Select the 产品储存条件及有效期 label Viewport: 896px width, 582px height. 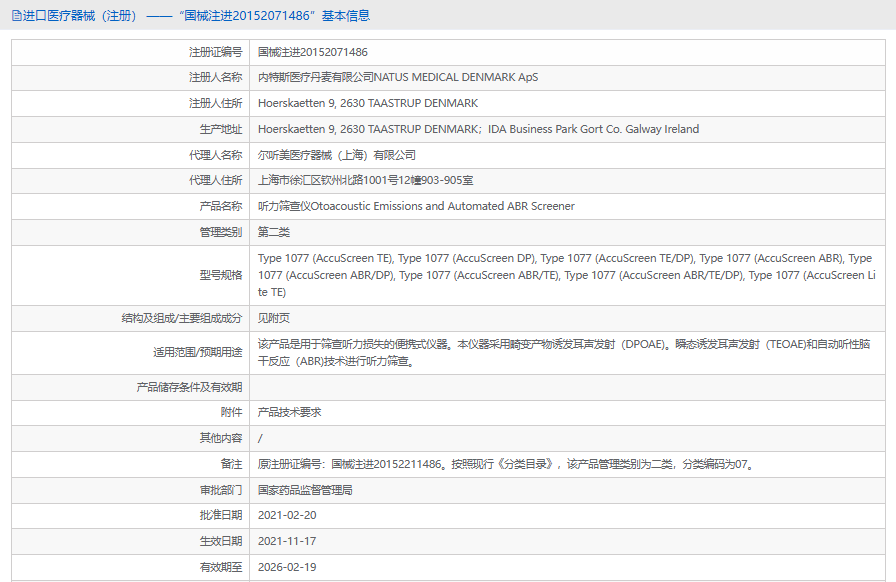pyautogui.click(x=189, y=388)
